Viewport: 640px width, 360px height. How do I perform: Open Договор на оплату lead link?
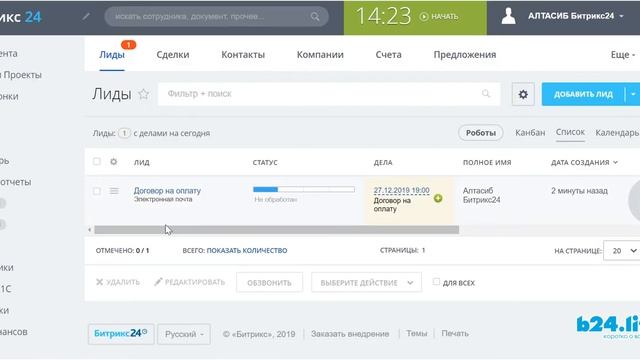pyautogui.click(x=167, y=191)
